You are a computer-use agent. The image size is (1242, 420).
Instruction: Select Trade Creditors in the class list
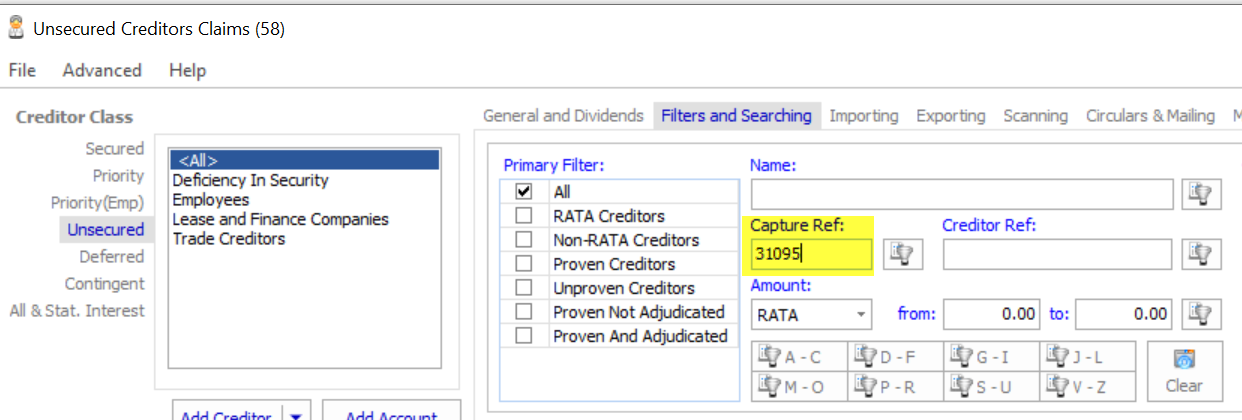(229, 239)
